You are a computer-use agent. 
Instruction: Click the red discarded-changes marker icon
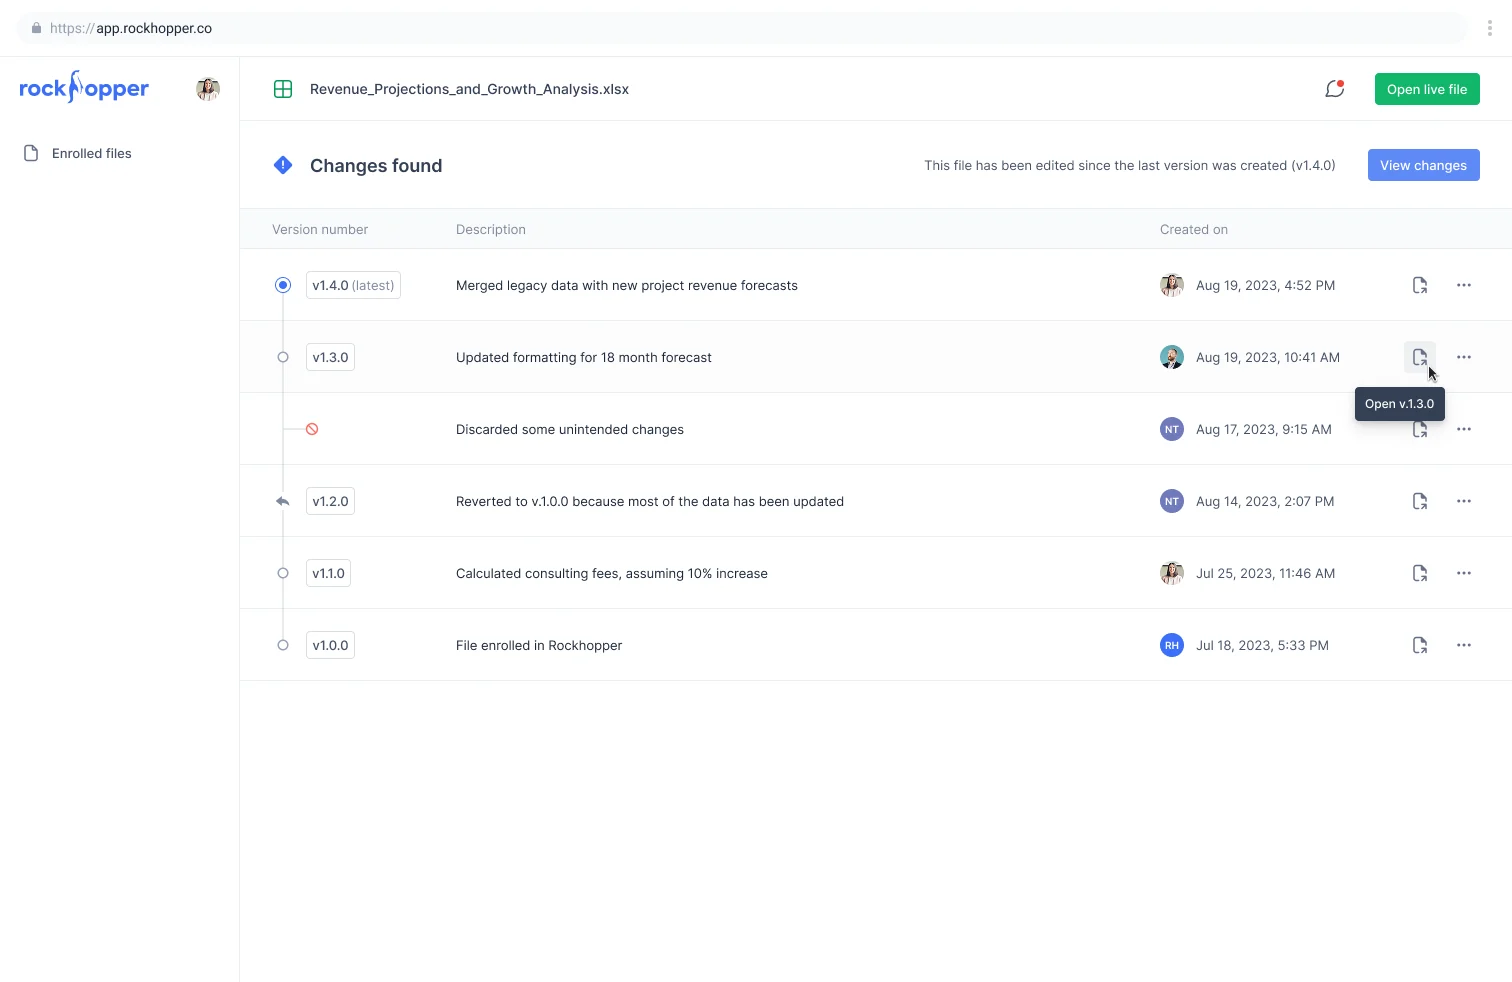(x=312, y=429)
